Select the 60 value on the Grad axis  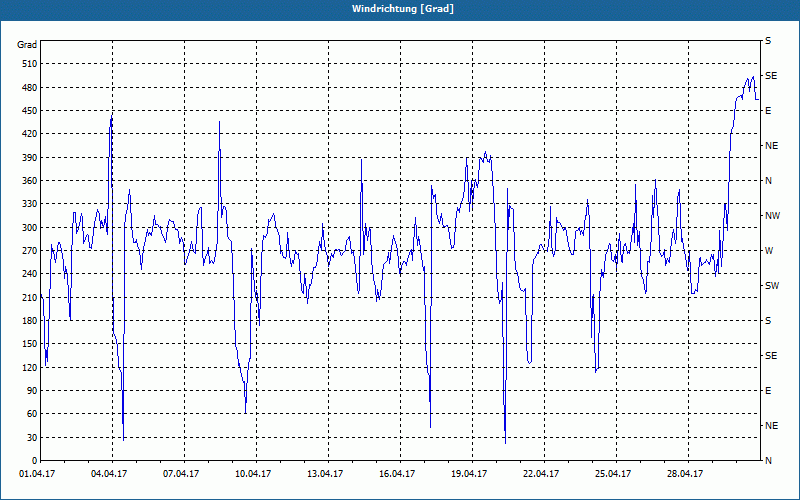32,414
